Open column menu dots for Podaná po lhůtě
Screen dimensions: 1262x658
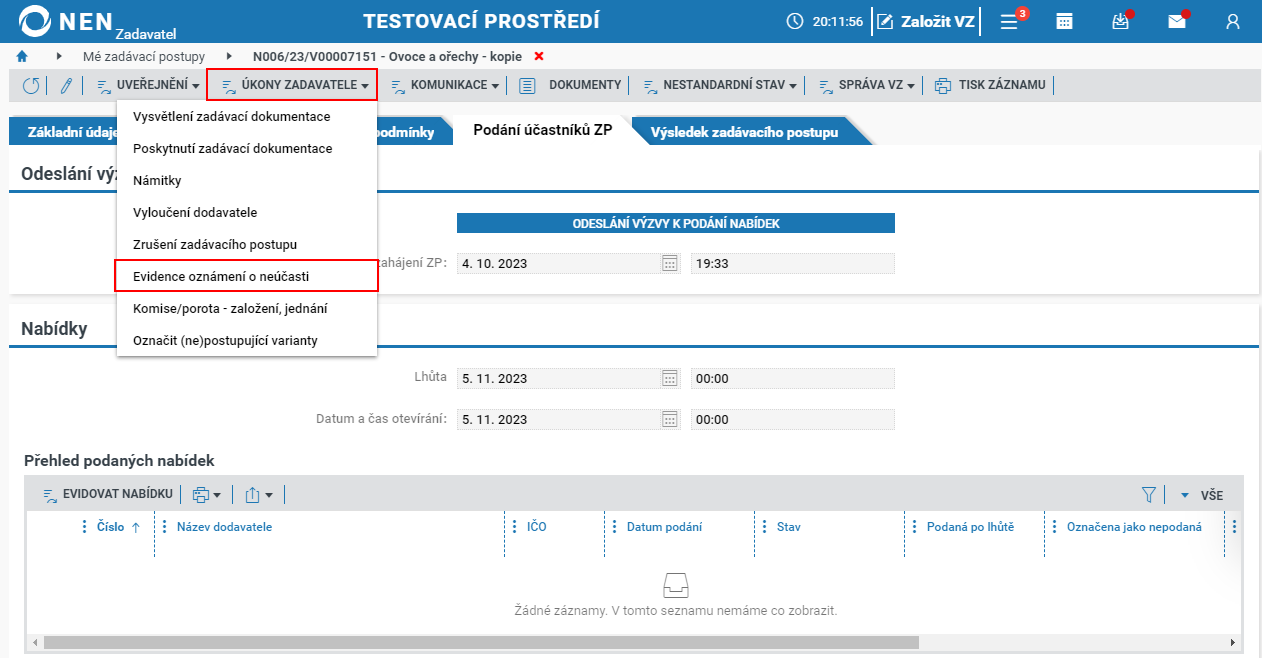pos(914,527)
